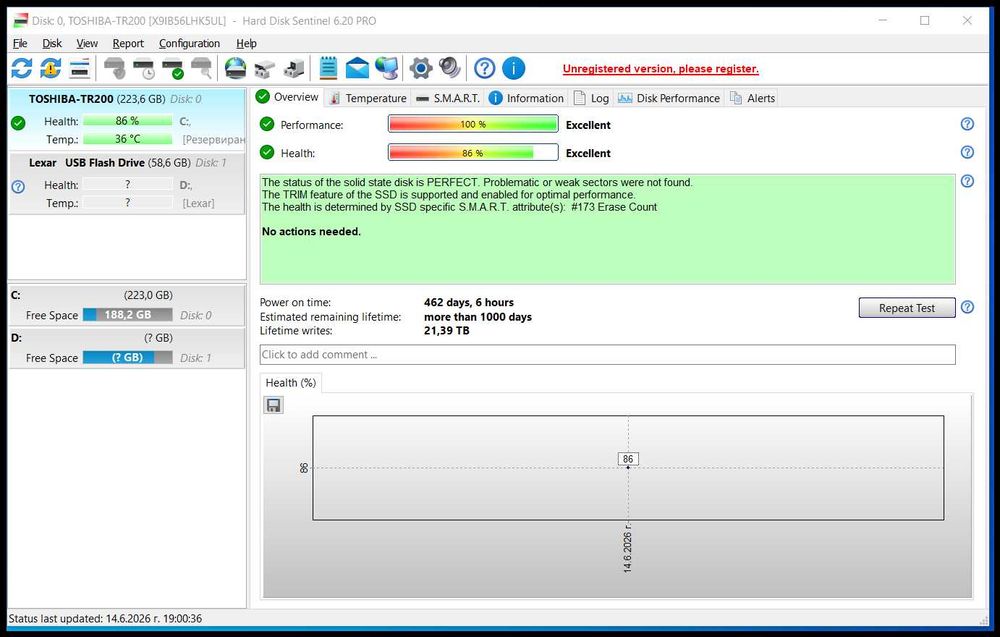Image resolution: width=1000 pixels, height=637 pixels.
Task: Switch to the Overview tab
Action: tap(288, 97)
